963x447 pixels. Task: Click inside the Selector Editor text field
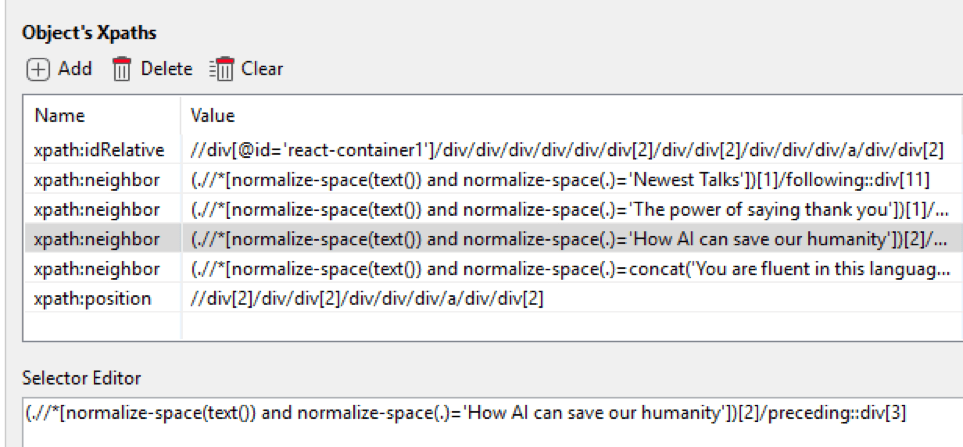click(x=493, y=422)
